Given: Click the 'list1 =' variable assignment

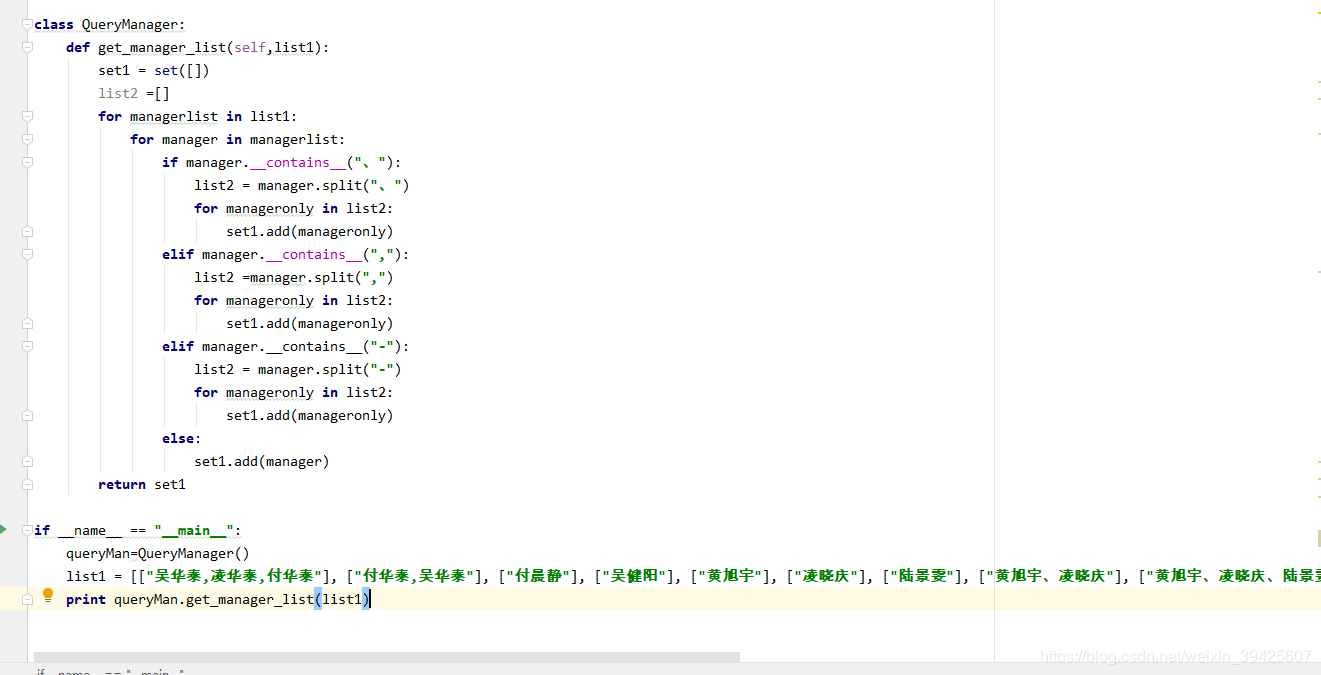Looking at the screenshot, I should 94,576.
